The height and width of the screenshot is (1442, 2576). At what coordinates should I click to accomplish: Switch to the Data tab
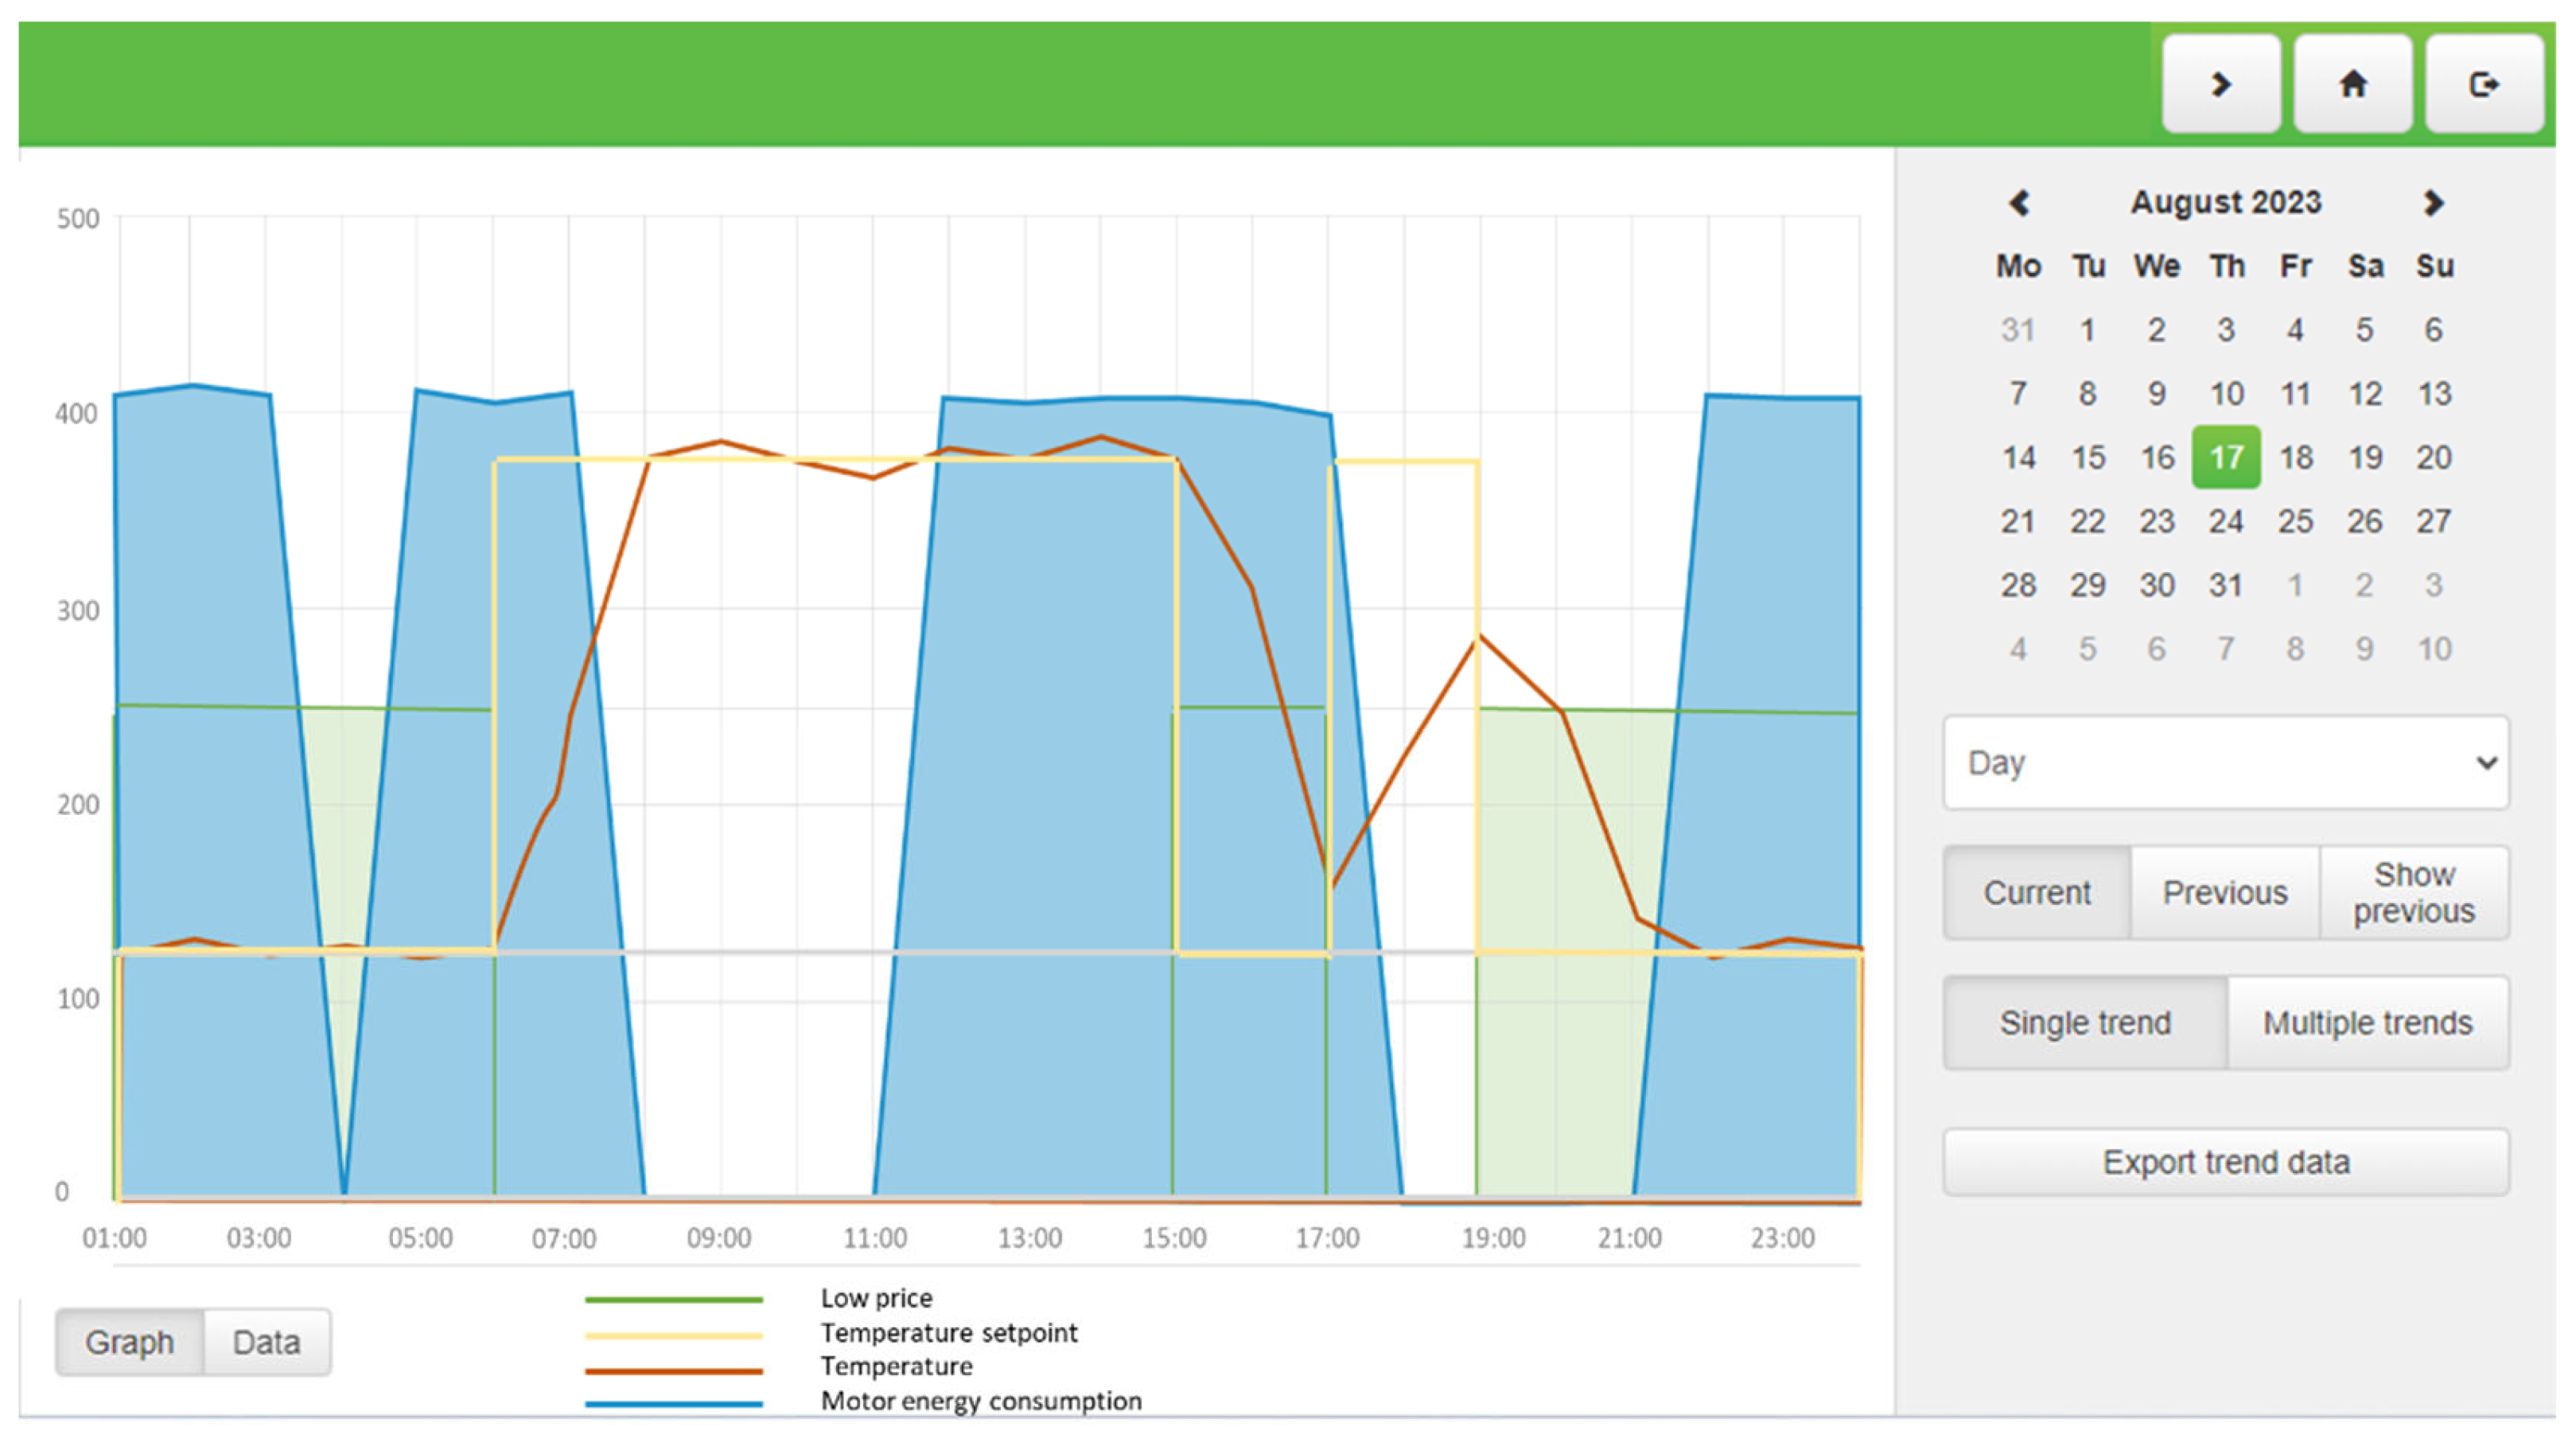266,1342
